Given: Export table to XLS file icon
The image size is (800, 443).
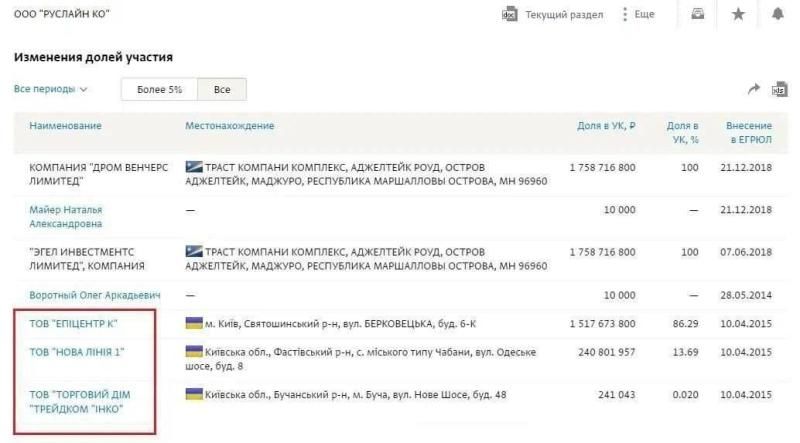Looking at the screenshot, I should 779,90.
